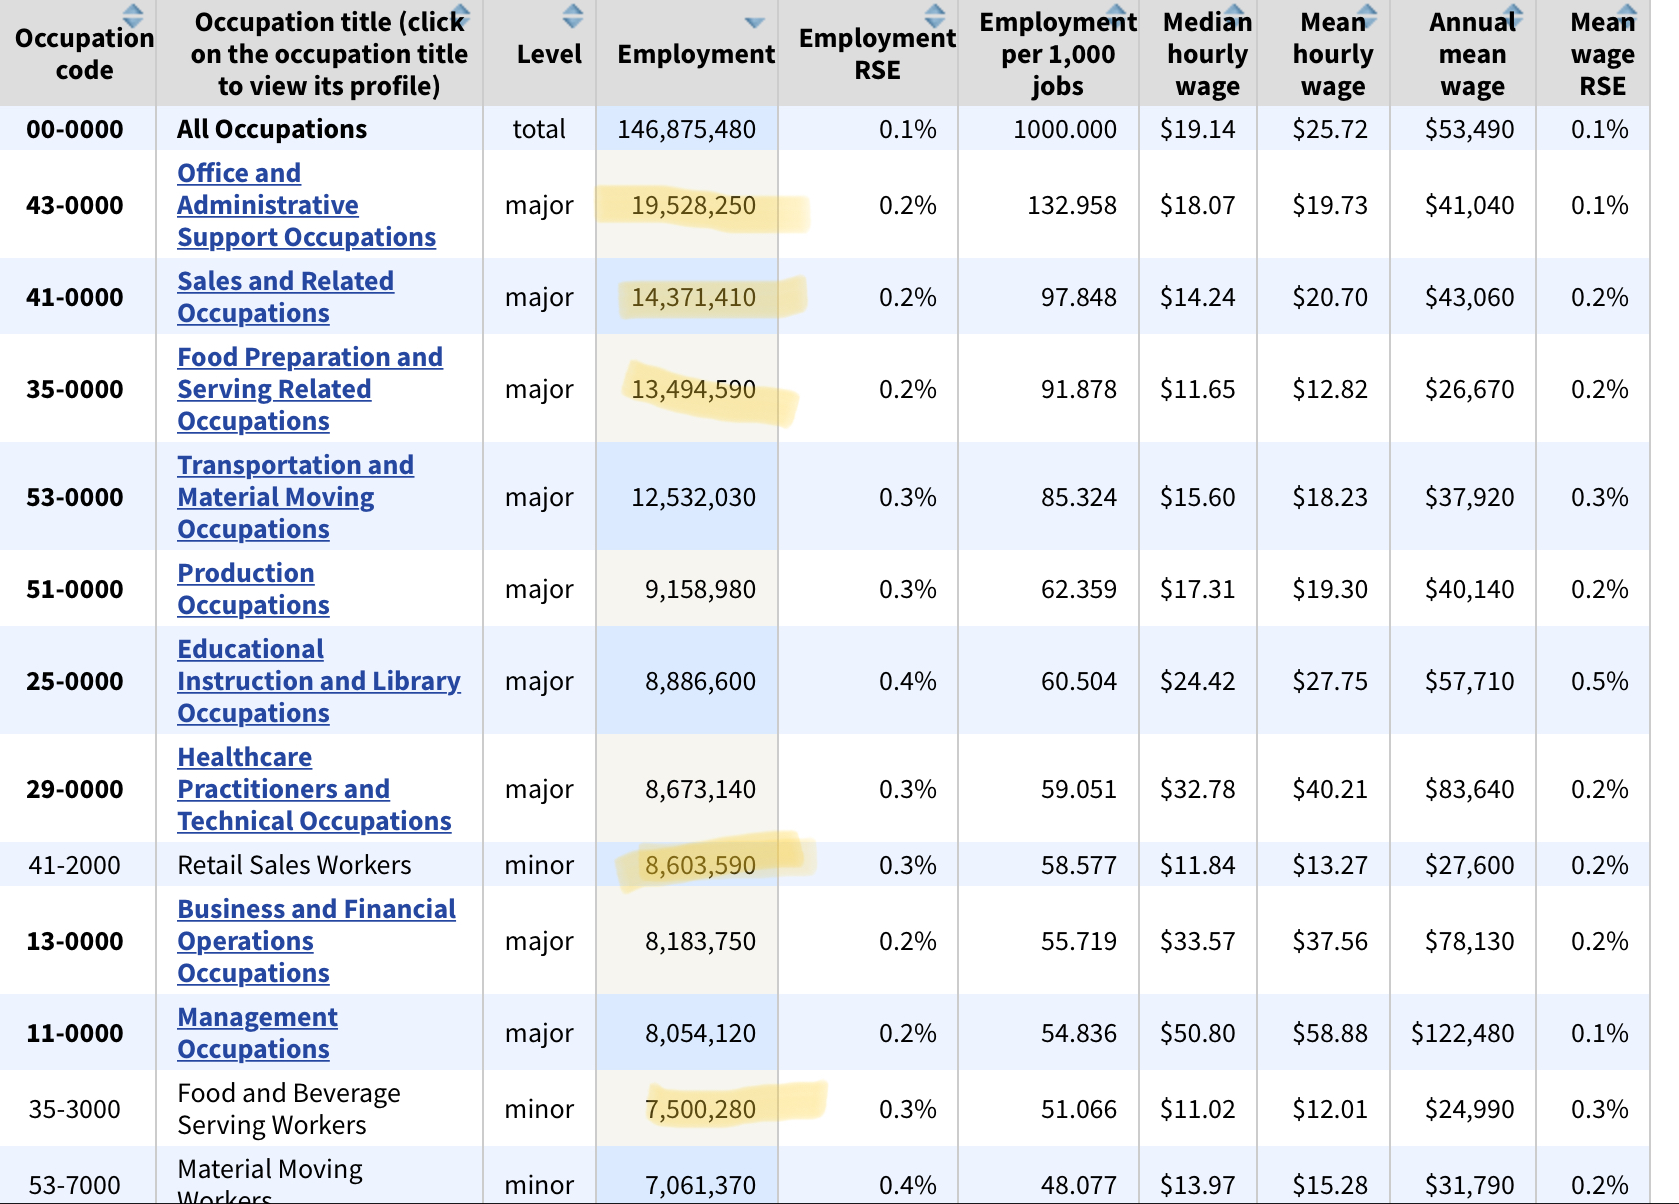Sort by Employment RSE column arrows

934,15
